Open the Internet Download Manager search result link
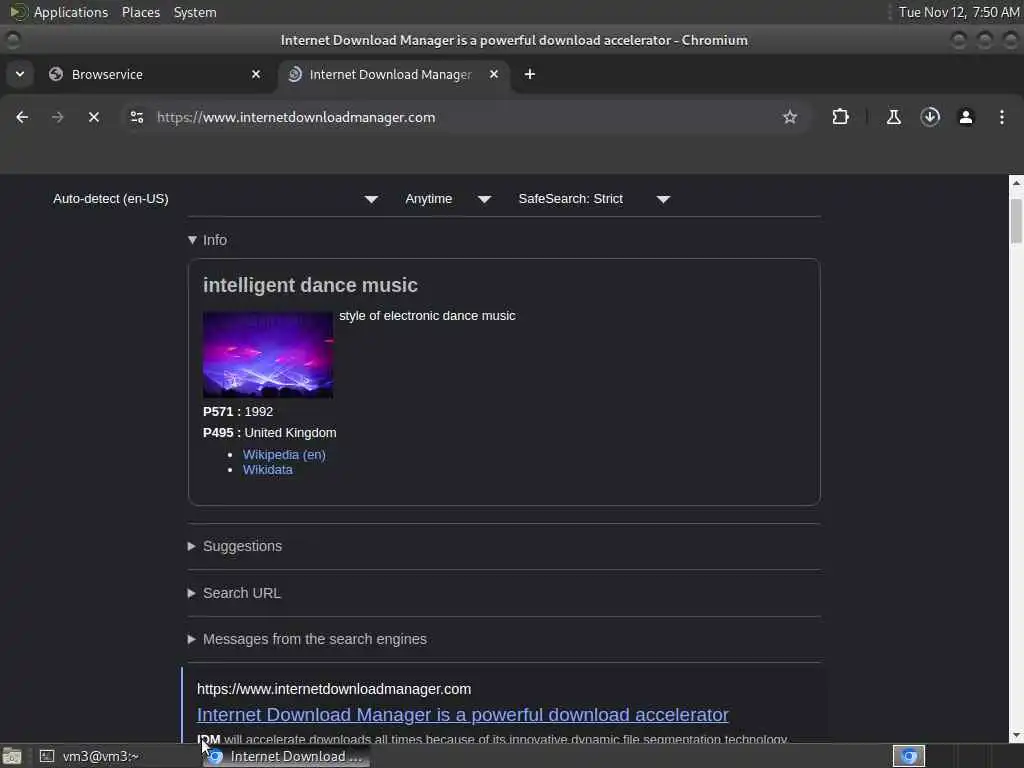Image resolution: width=1024 pixels, height=768 pixels. click(x=462, y=714)
